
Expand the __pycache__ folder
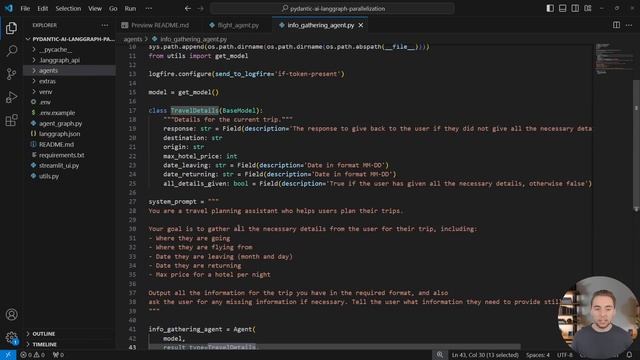[x=69, y=49]
